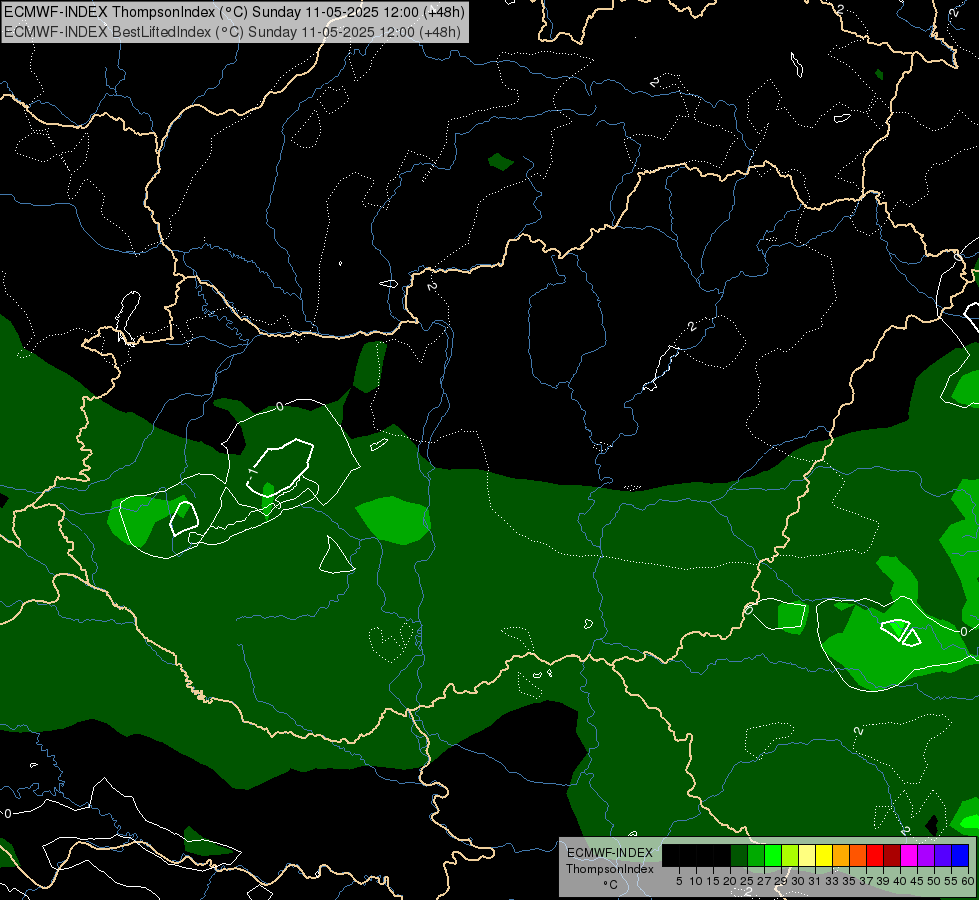Screen dimensions: 979x900
Task: Click legend tick value 30
Action: click(x=799, y=881)
